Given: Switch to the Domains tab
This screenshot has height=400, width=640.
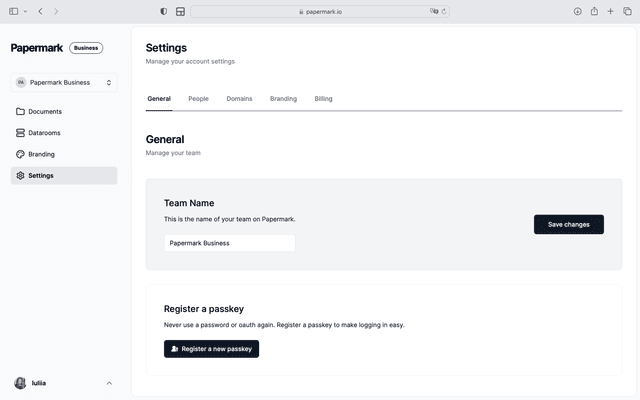Looking at the screenshot, I should [239, 99].
